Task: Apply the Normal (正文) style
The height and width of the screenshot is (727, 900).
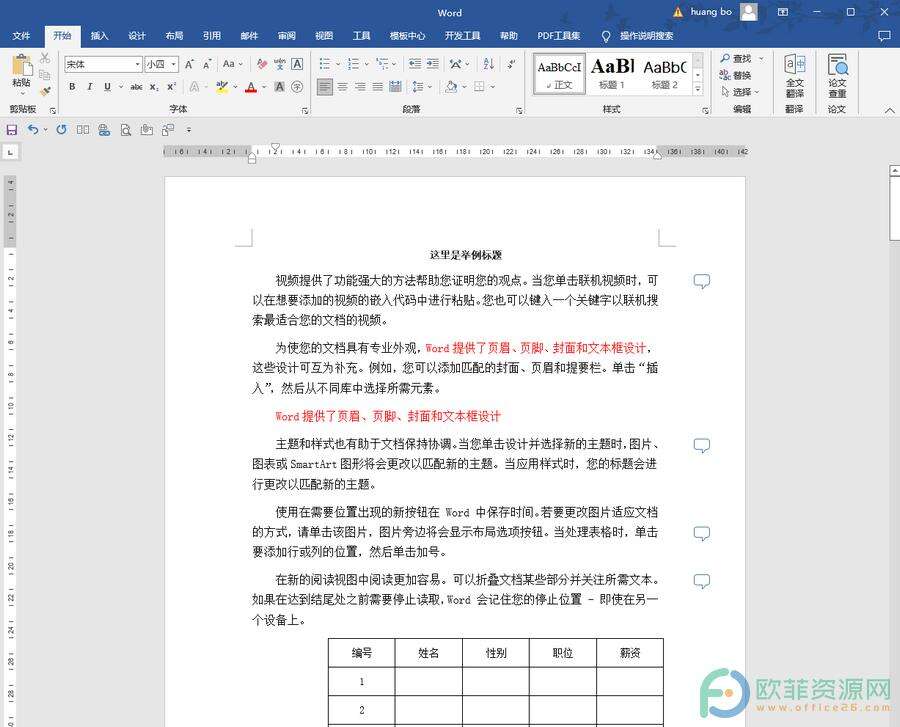Action: pos(559,73)
